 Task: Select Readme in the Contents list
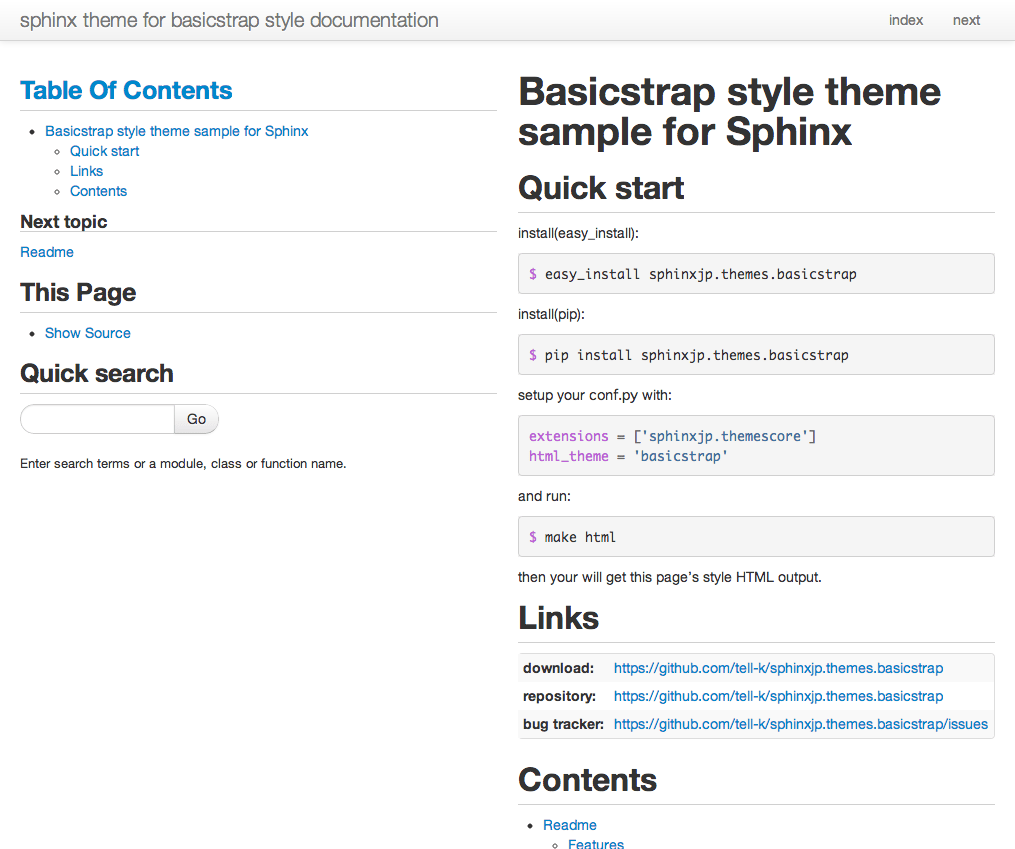[569, 825]
